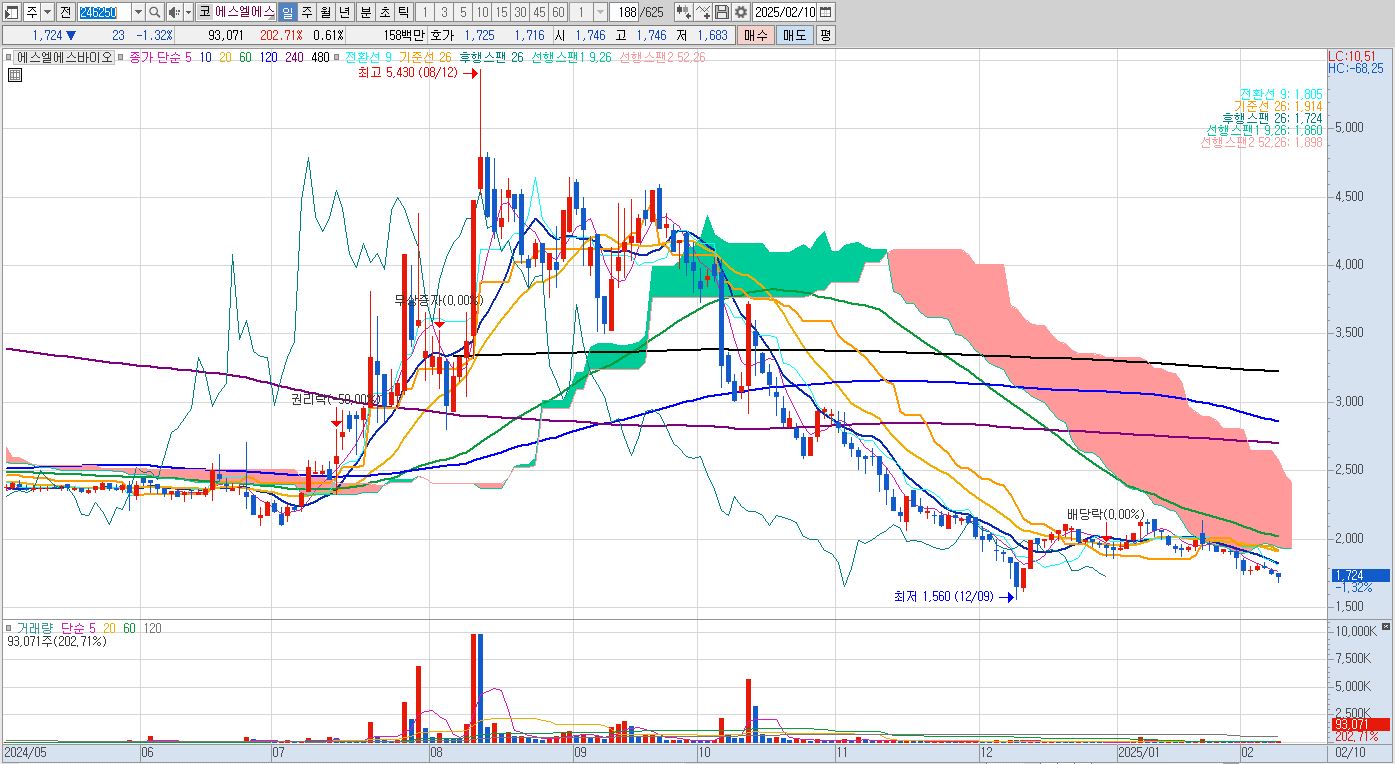This screenshot has width=1395, height=764.
Task: Toggle the 코 market indicator button
Action: coord(204,12)
